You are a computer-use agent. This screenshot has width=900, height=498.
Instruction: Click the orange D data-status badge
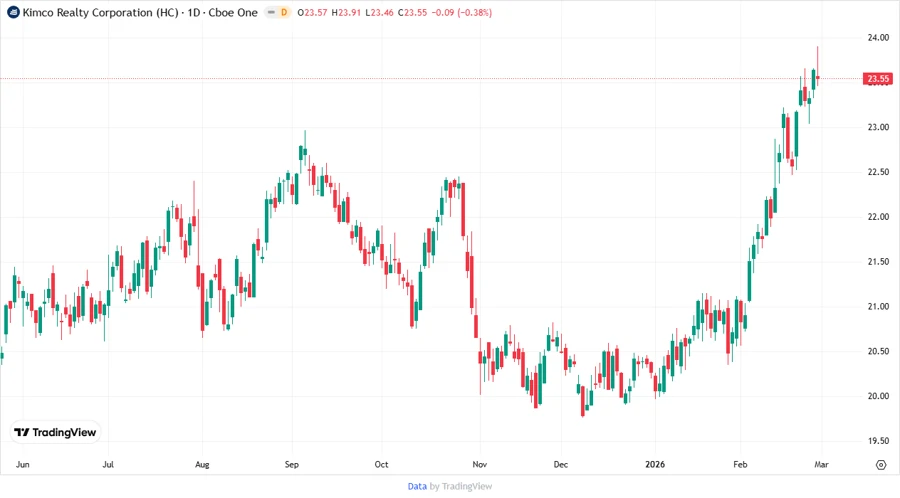point(284,12)
